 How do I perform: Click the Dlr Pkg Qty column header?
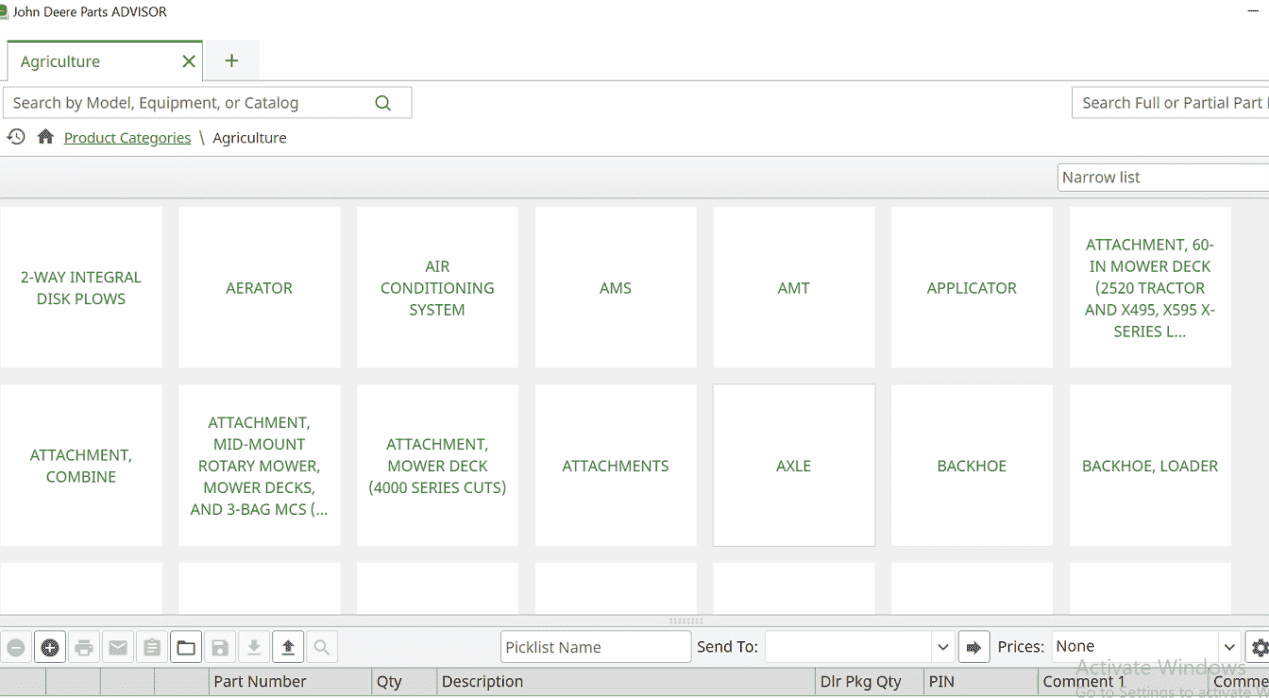(x=869, y=682)
